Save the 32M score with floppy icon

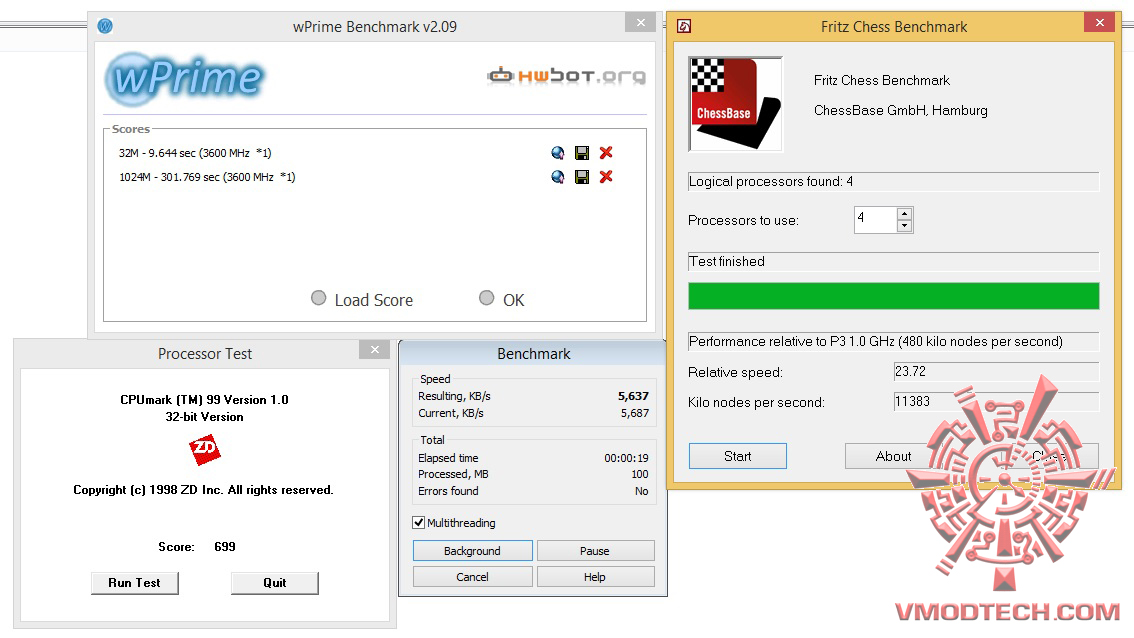[581, 153]
